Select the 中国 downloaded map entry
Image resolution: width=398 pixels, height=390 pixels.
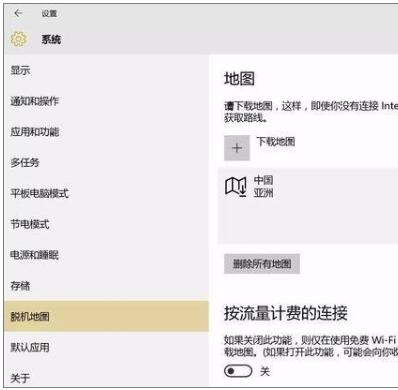308,206
